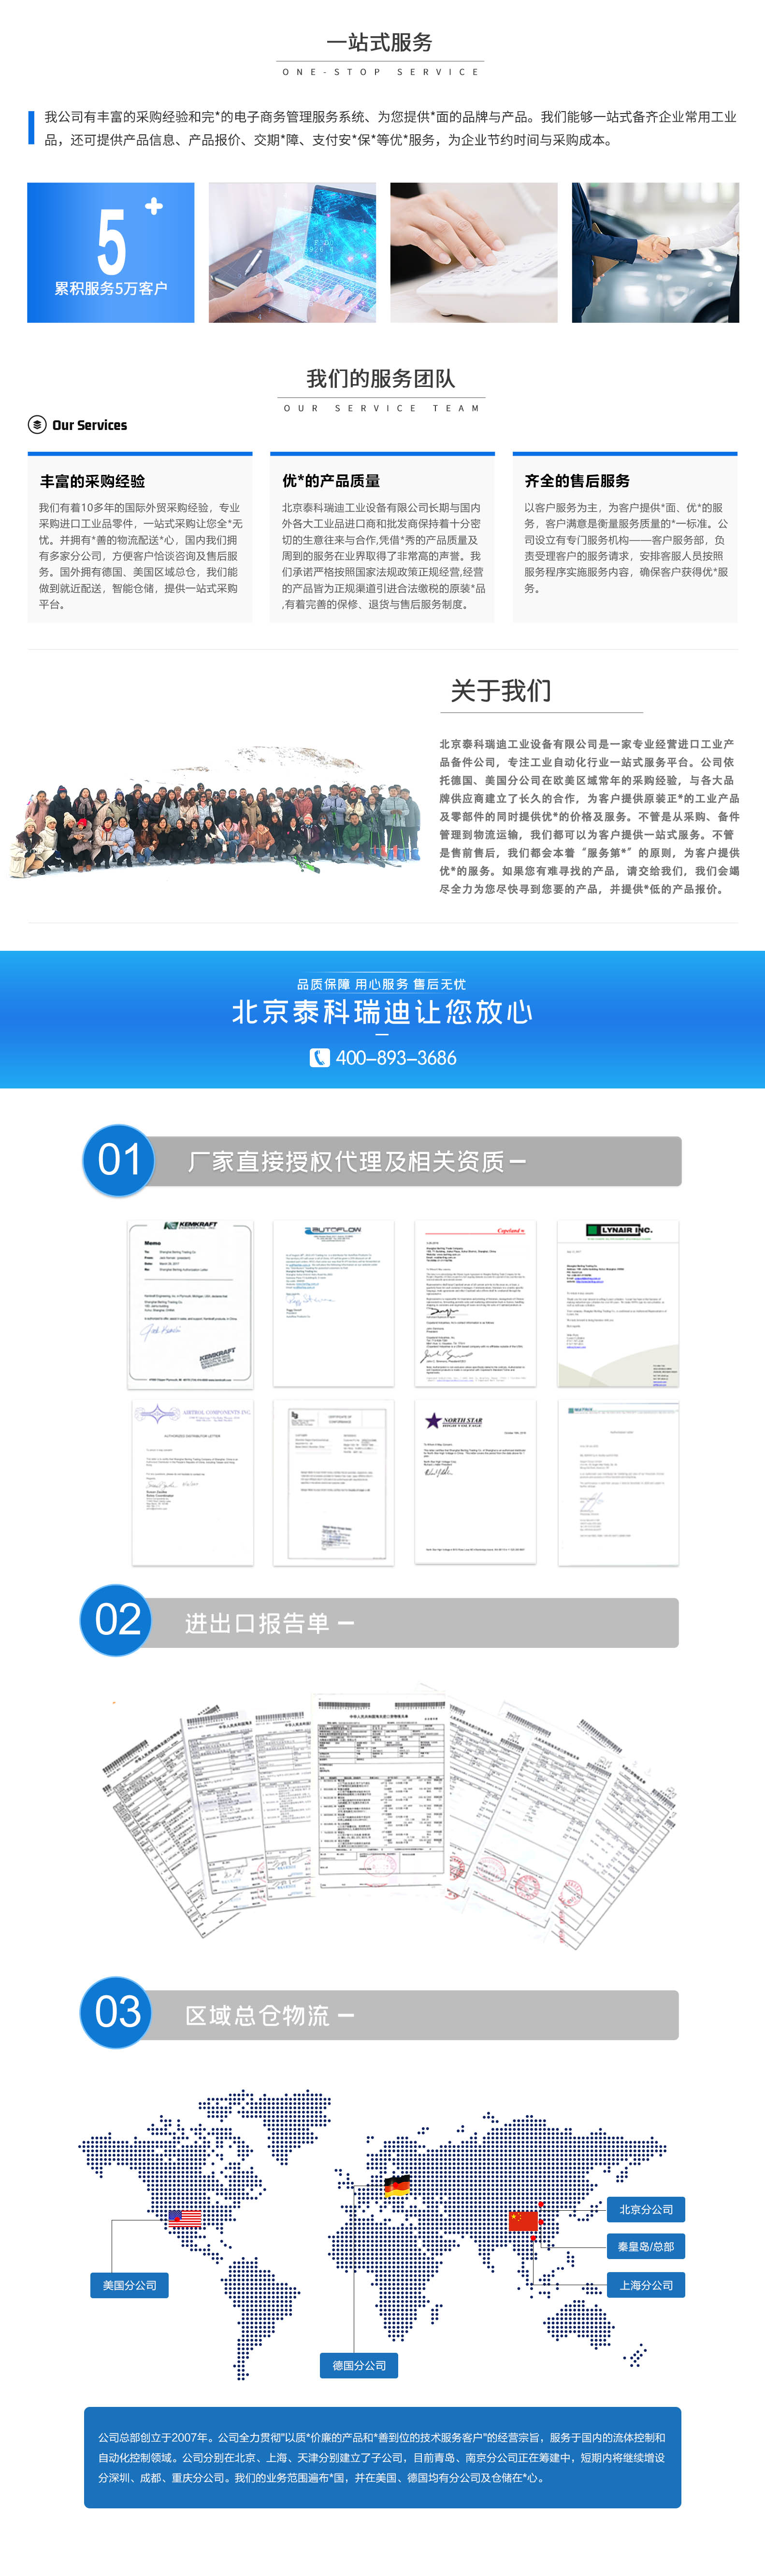The width and height of the screenshot is (765, 2576).
Task: Open the Kemkraft authorization letter thumbnail
Action: coord(190,1303)
